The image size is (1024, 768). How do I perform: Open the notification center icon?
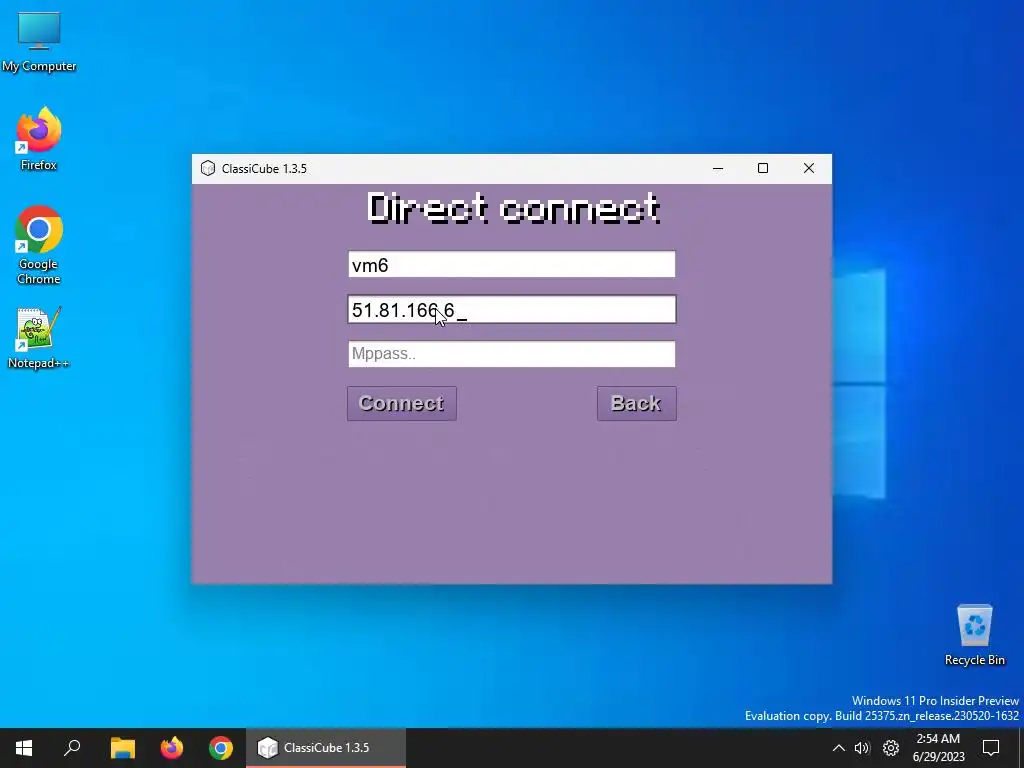click(x=991, y=748)
